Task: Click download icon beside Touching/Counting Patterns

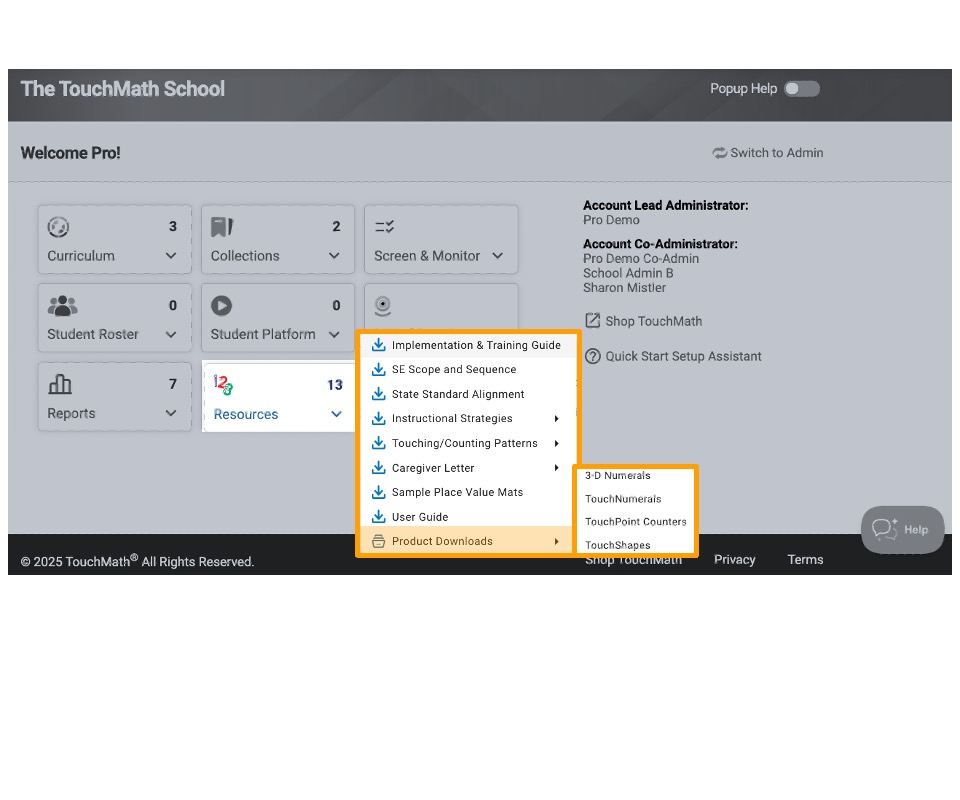Action: pyautogui.click(x=379, y=443)
